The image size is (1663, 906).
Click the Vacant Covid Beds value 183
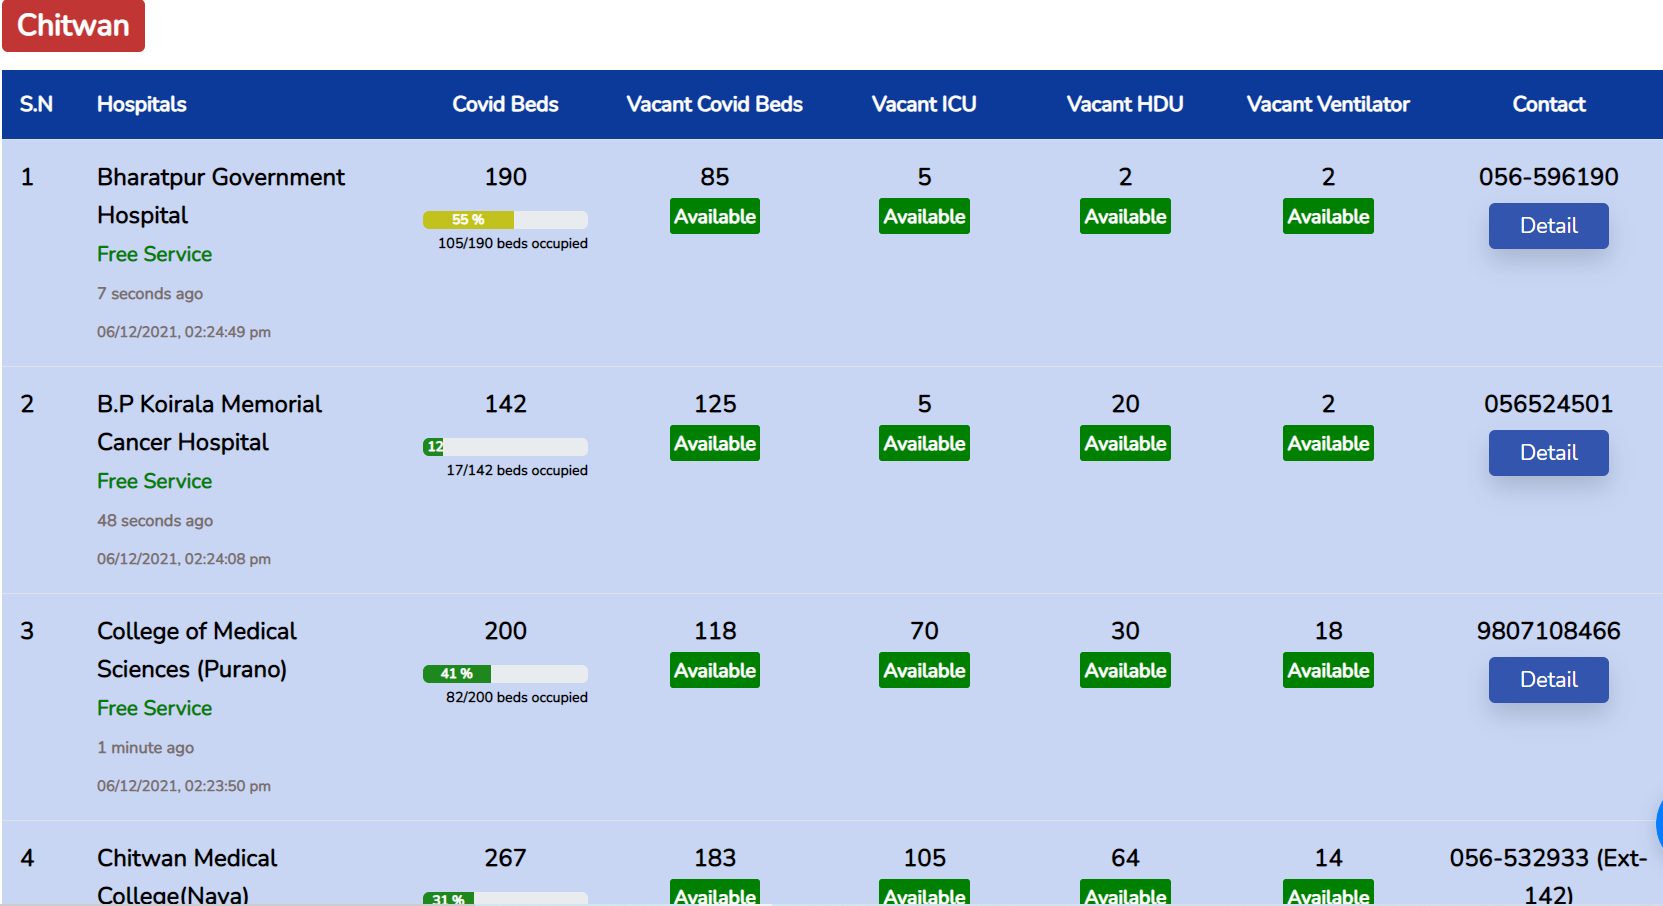coord(715,858)
